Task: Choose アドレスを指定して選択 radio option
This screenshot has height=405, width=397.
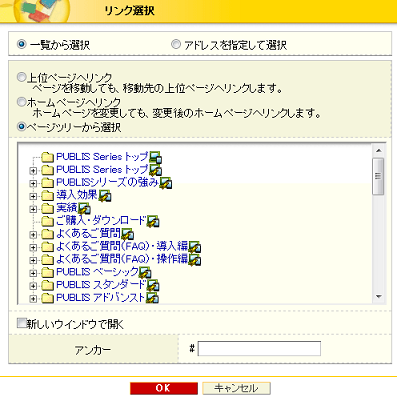Action: tap(176, 44)
